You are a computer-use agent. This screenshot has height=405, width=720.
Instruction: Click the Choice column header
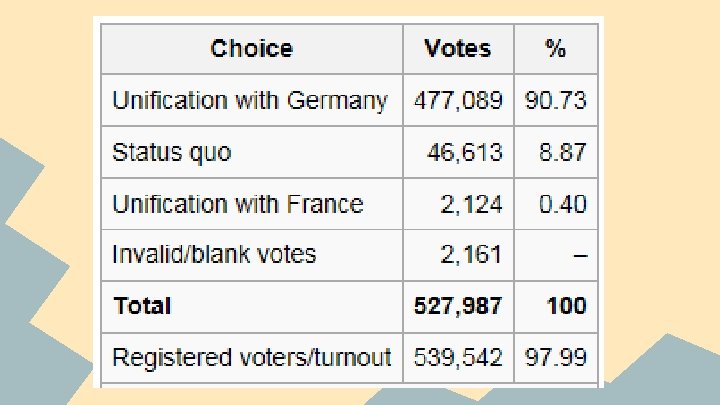click(x=251, y=49)
